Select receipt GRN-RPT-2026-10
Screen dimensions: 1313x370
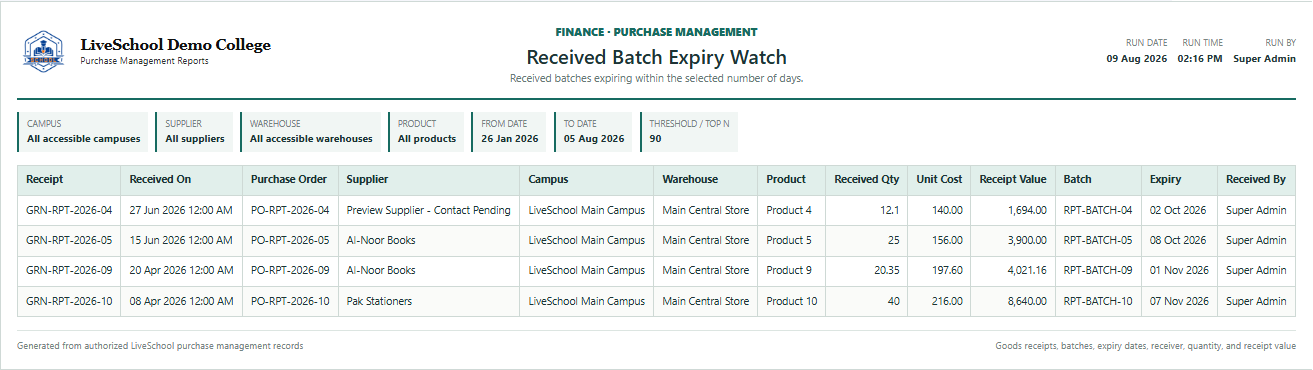69,301
